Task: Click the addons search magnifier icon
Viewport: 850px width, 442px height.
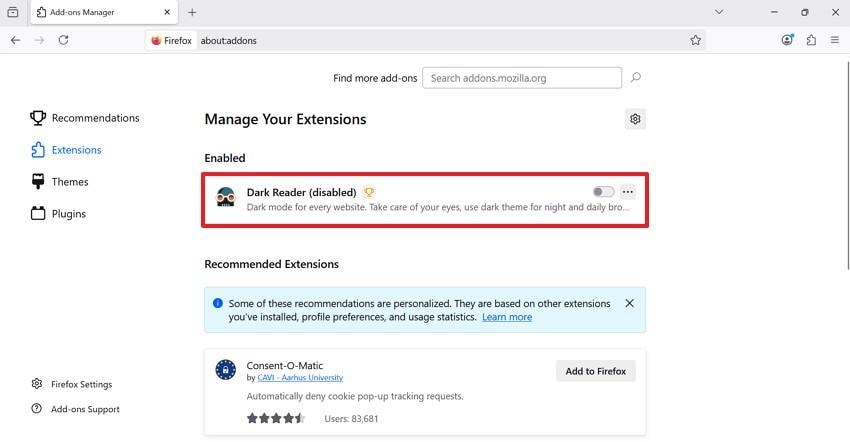Action: tap(636, 78)
